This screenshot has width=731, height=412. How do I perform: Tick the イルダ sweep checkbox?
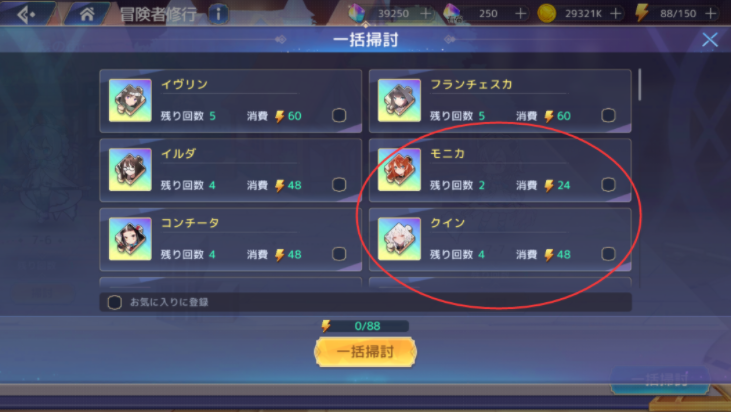tap(339, 185)
